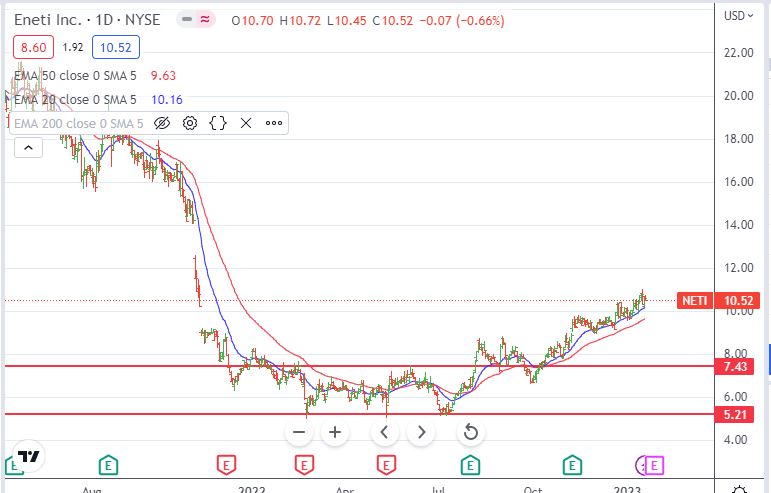Open more options for EMA 200 indicator
771x493 pixels.
(274, 123)
